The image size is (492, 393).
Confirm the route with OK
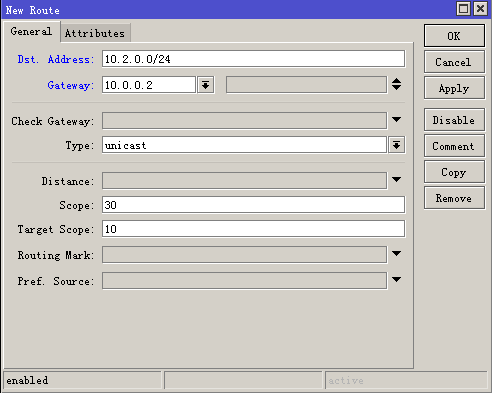(x=454, y=36)
